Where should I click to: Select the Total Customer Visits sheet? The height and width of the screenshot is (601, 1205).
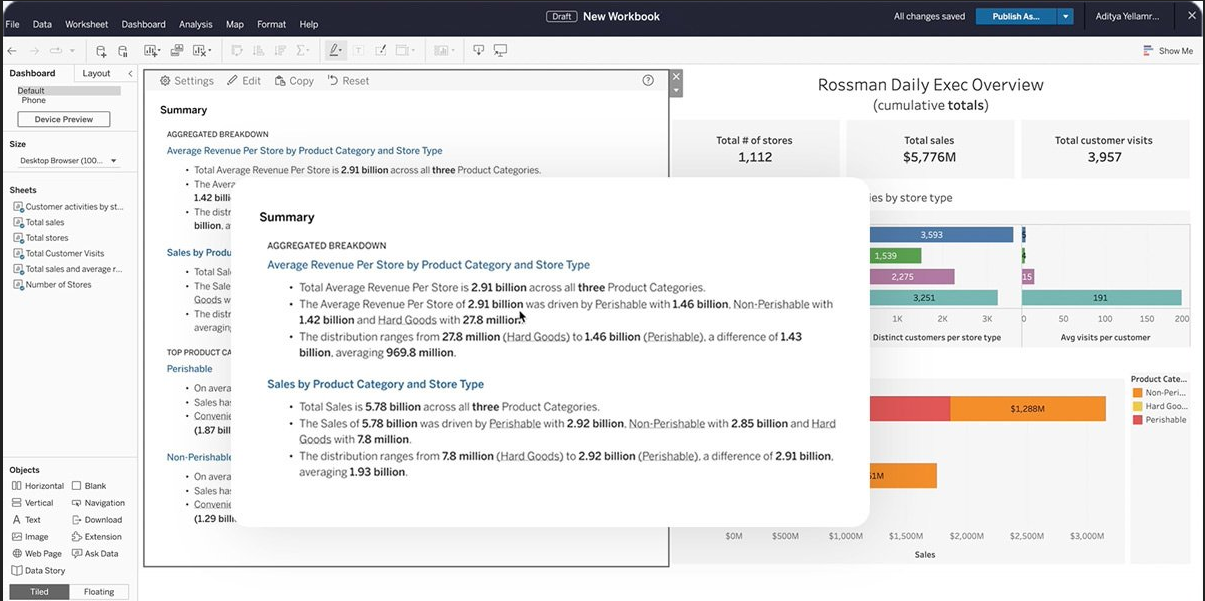tap(59, 254)
